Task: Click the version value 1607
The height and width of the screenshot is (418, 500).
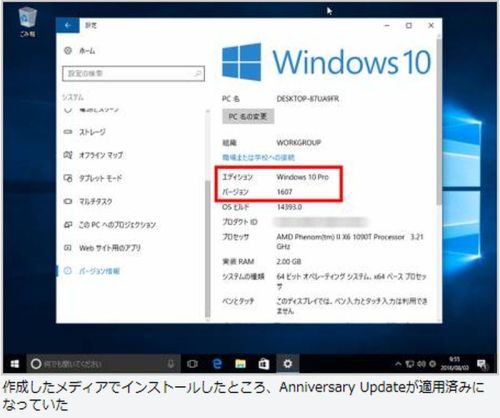Action: [x=284, y=192]
